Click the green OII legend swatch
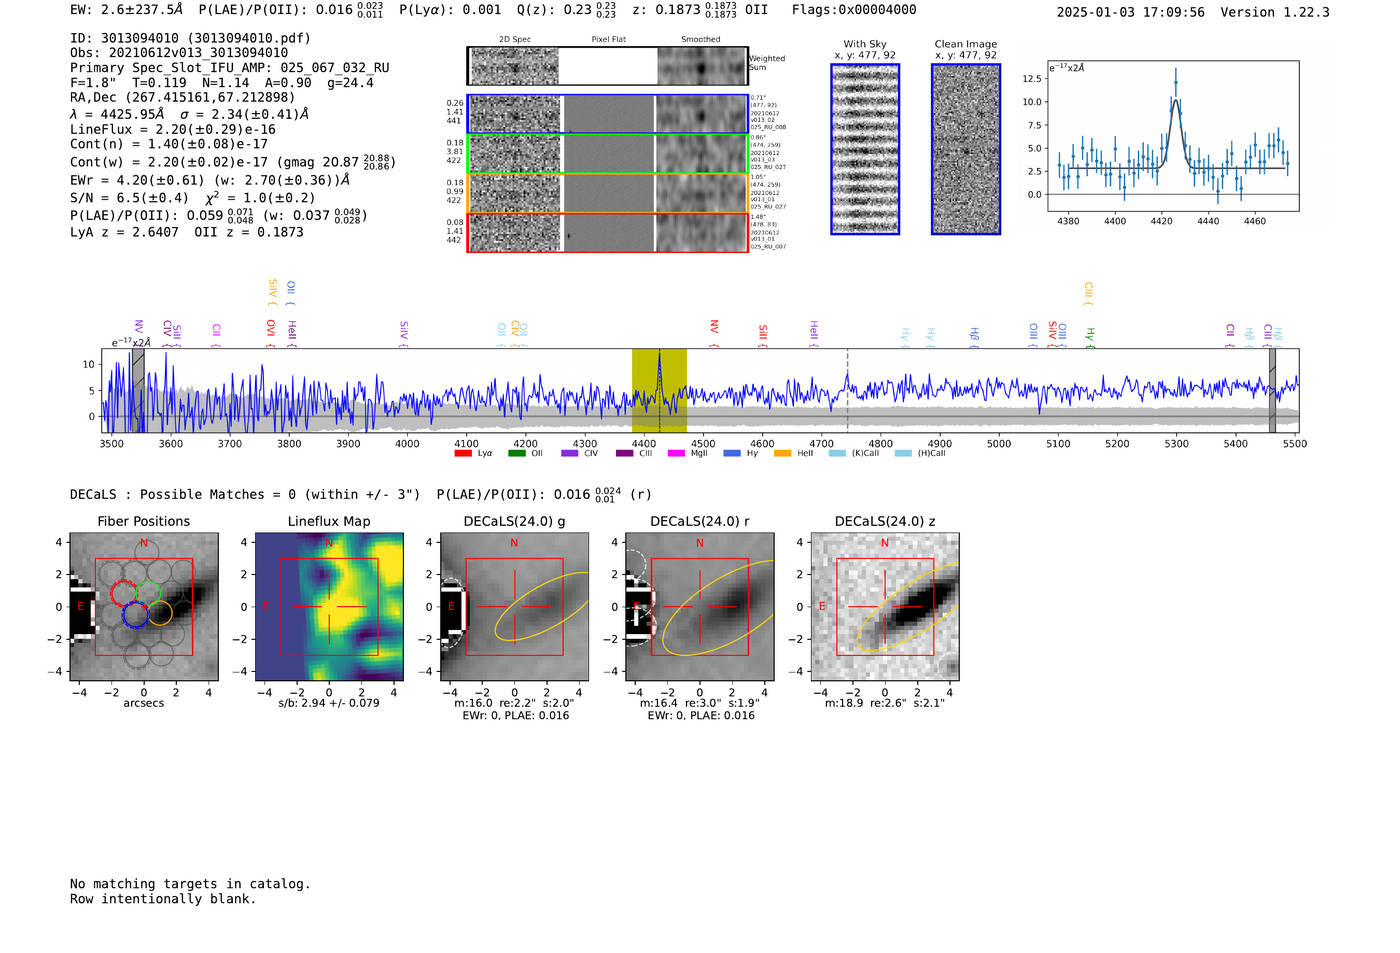 516,454
